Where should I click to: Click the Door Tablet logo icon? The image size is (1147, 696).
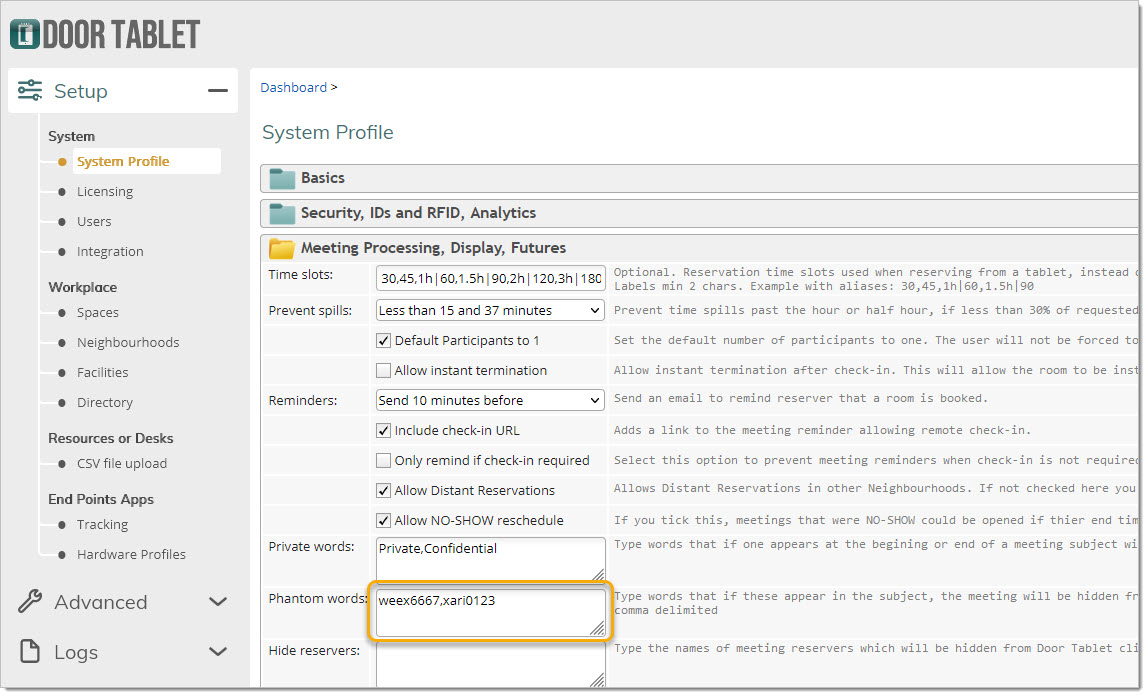coord(24,34)
